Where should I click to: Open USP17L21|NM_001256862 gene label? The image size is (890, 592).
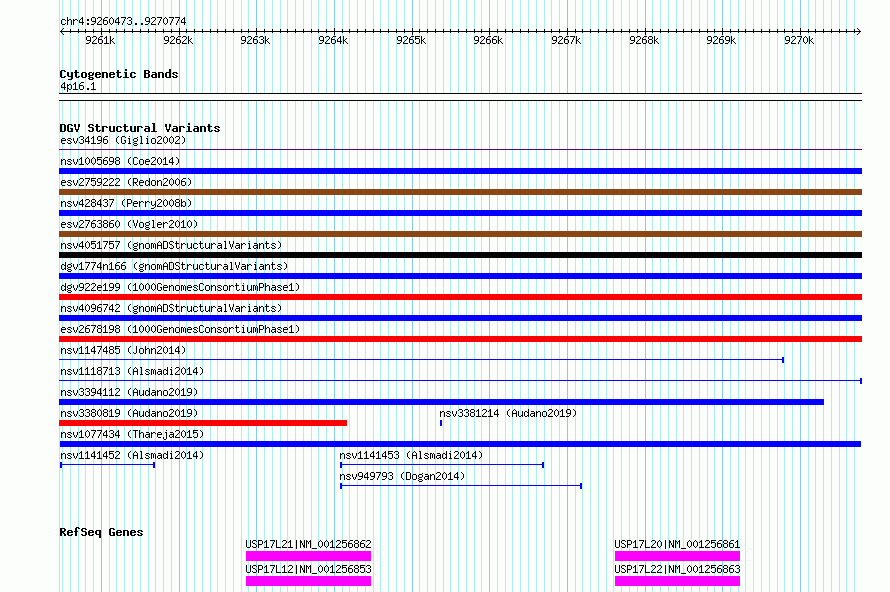point(308,544)
